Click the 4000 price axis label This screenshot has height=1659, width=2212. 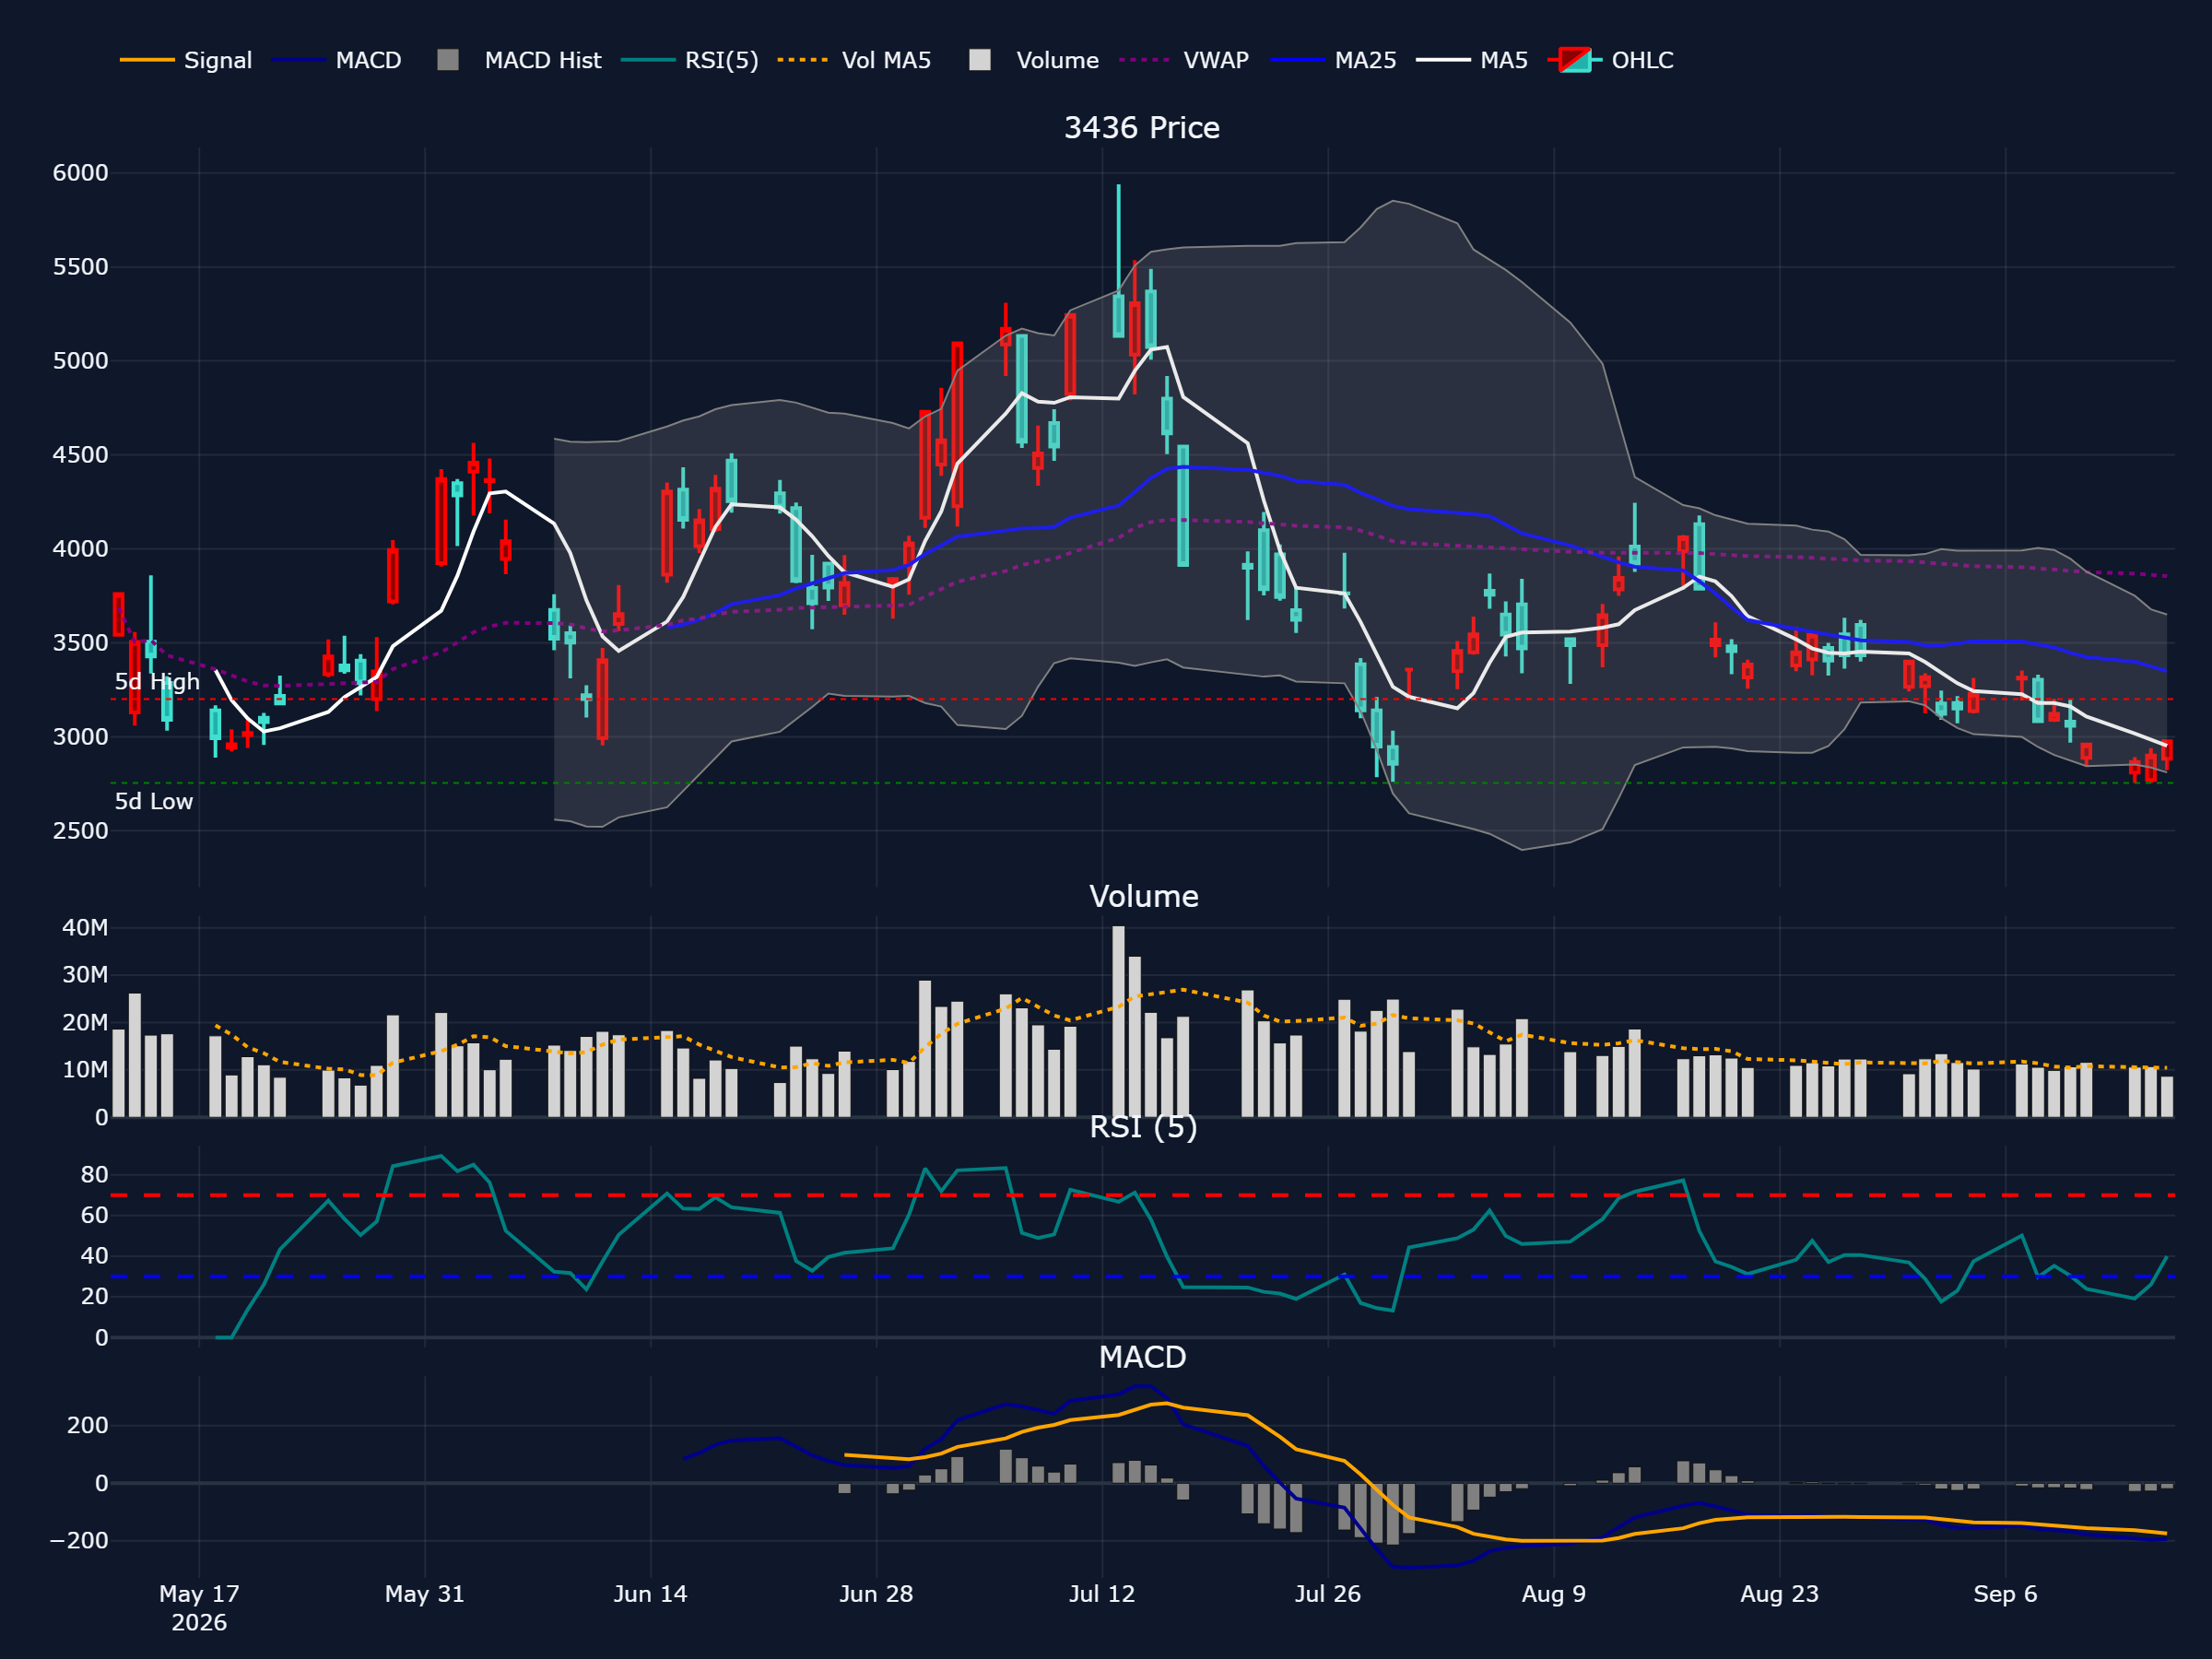pos(80,549)
